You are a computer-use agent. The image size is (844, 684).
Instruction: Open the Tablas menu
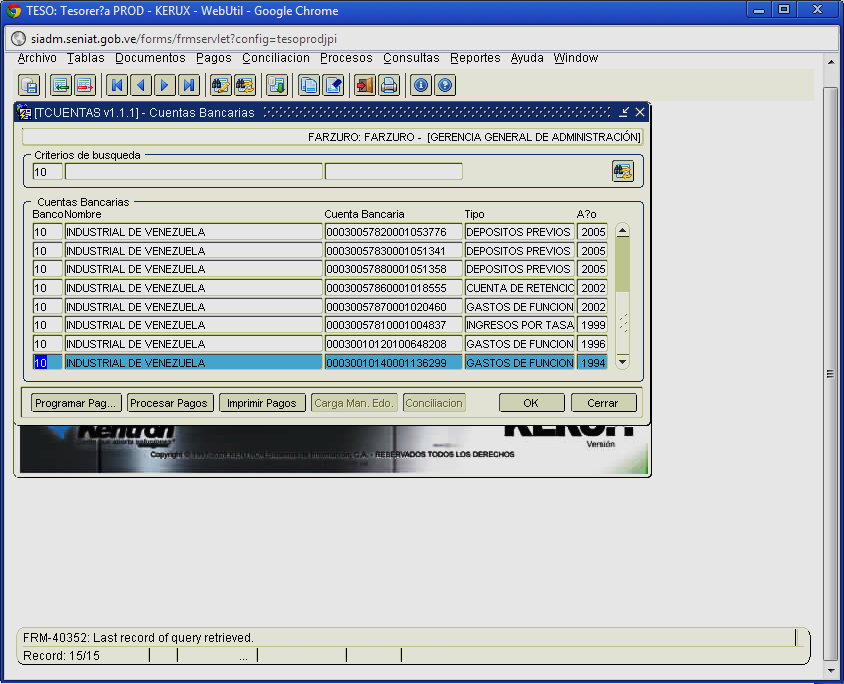[x=86, y=58]
